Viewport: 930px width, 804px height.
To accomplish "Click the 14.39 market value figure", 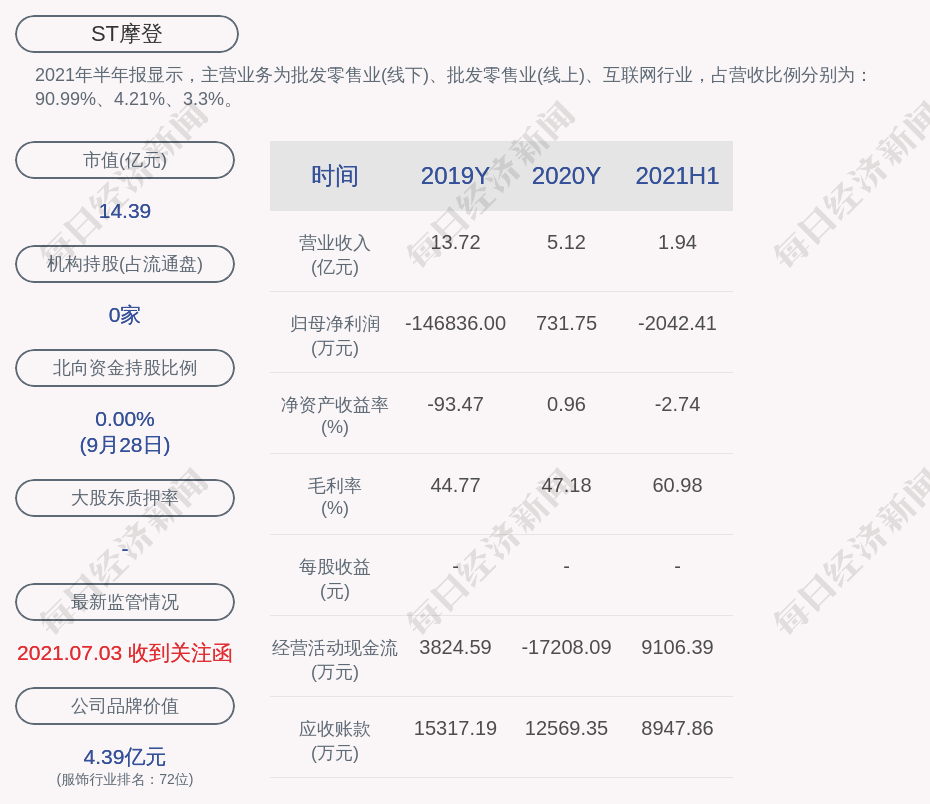I will click(x=125, y=211).
